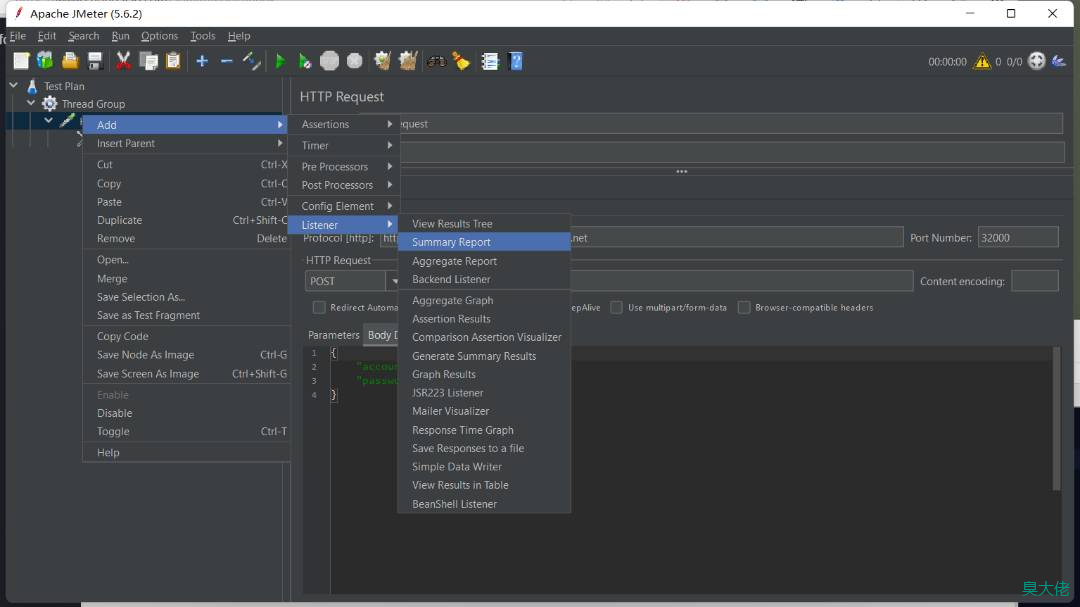Click the JMeter feather icon at toolbar end
This screenshot has width=1080, height=607.
coord(1059,61)
